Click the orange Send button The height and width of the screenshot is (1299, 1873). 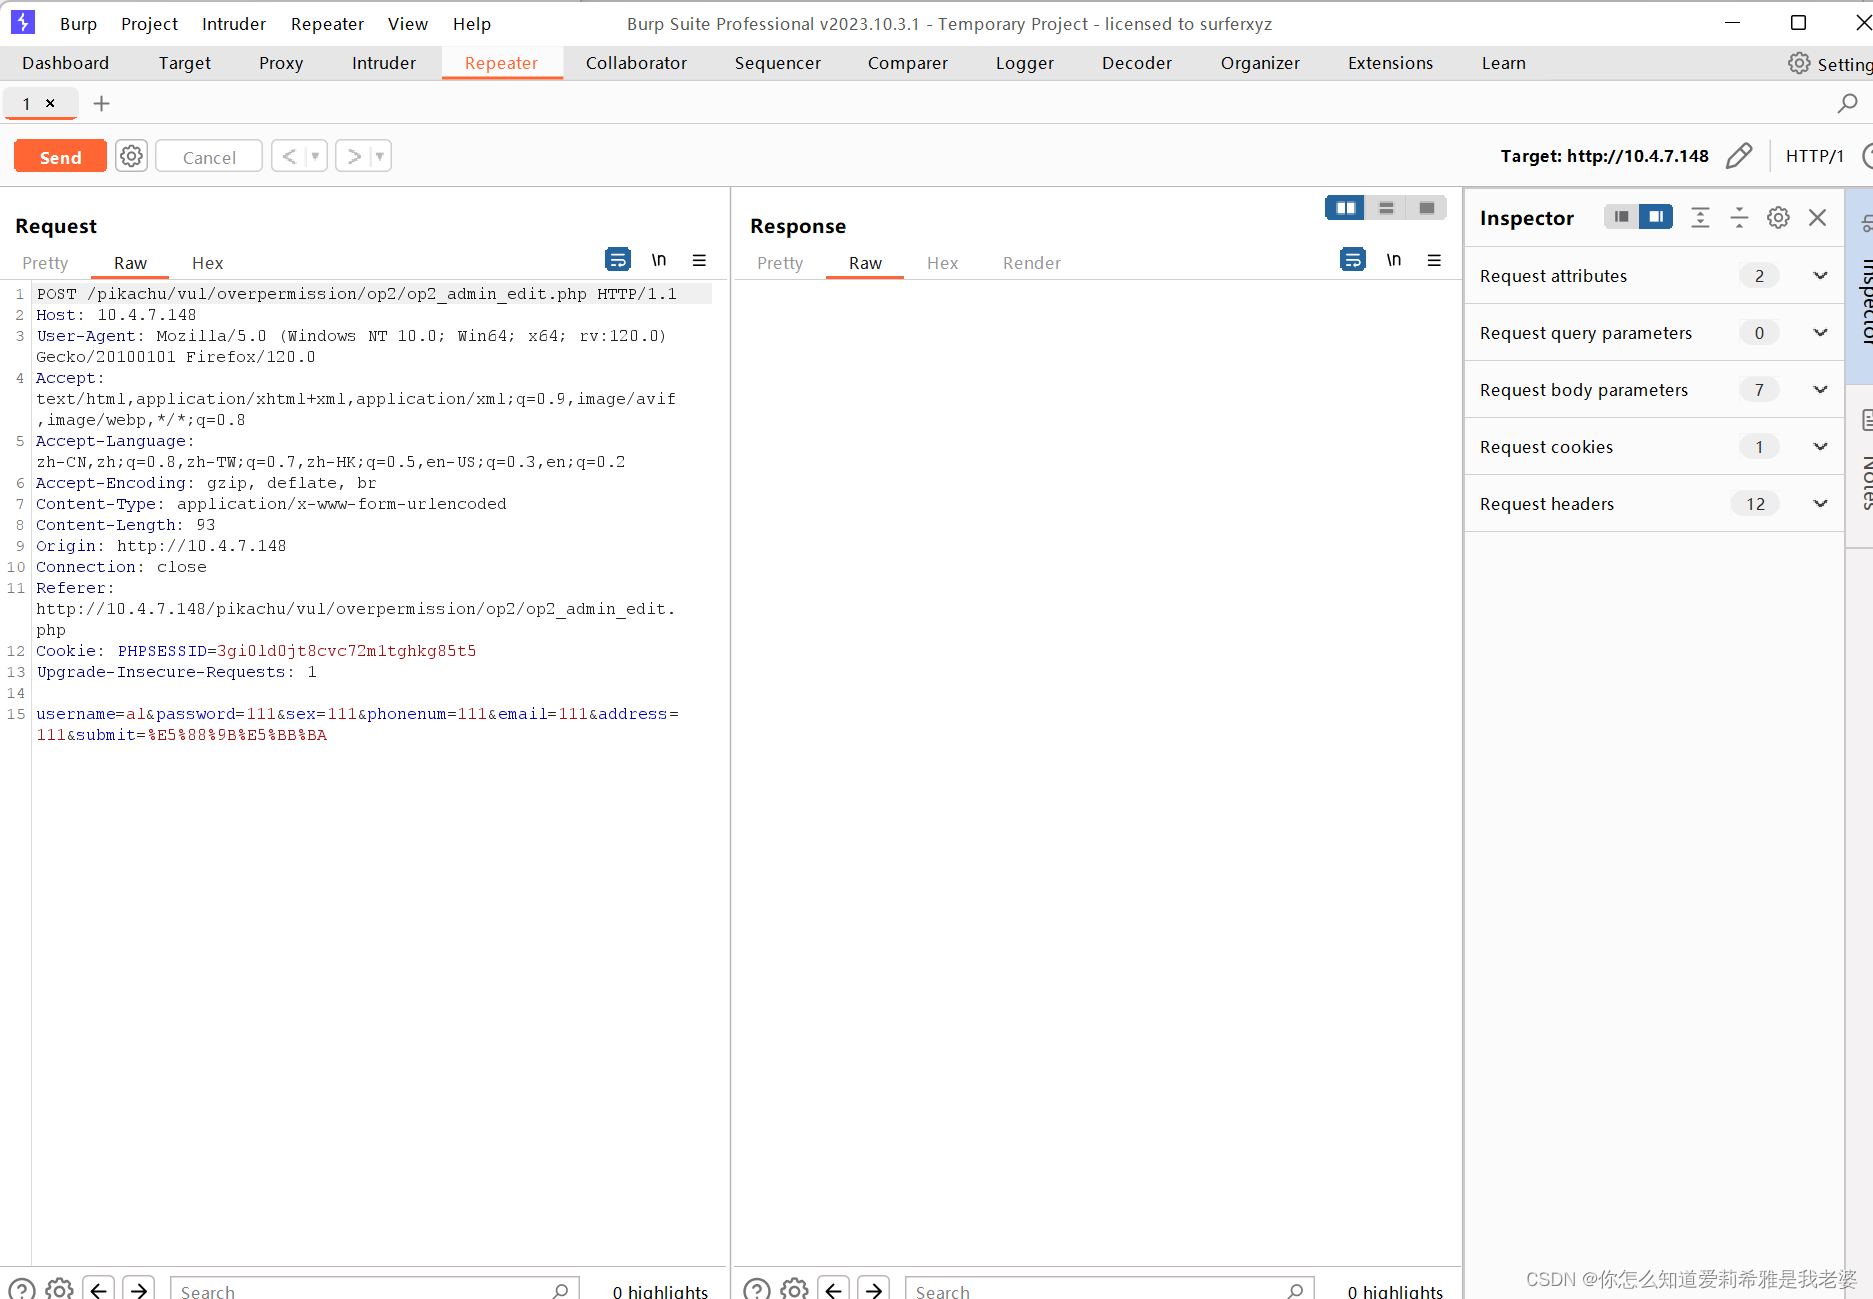(60, 156)
